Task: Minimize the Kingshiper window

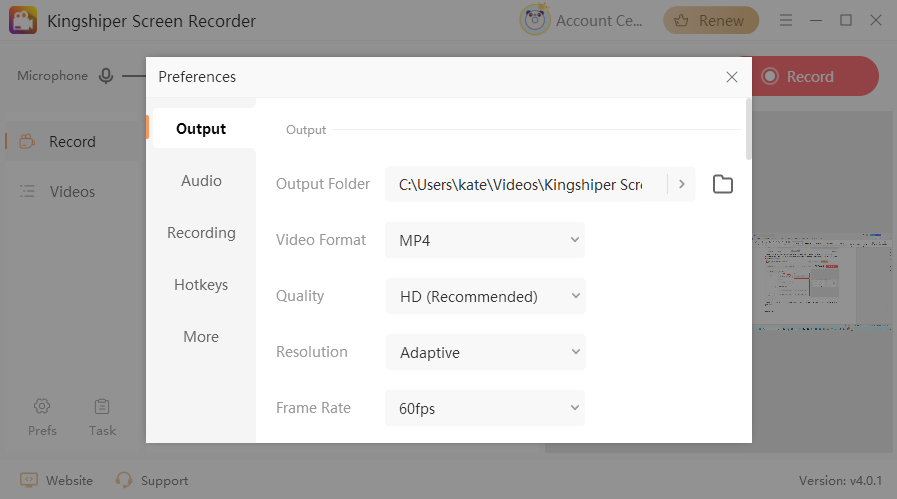Action: tap(816, 21)
